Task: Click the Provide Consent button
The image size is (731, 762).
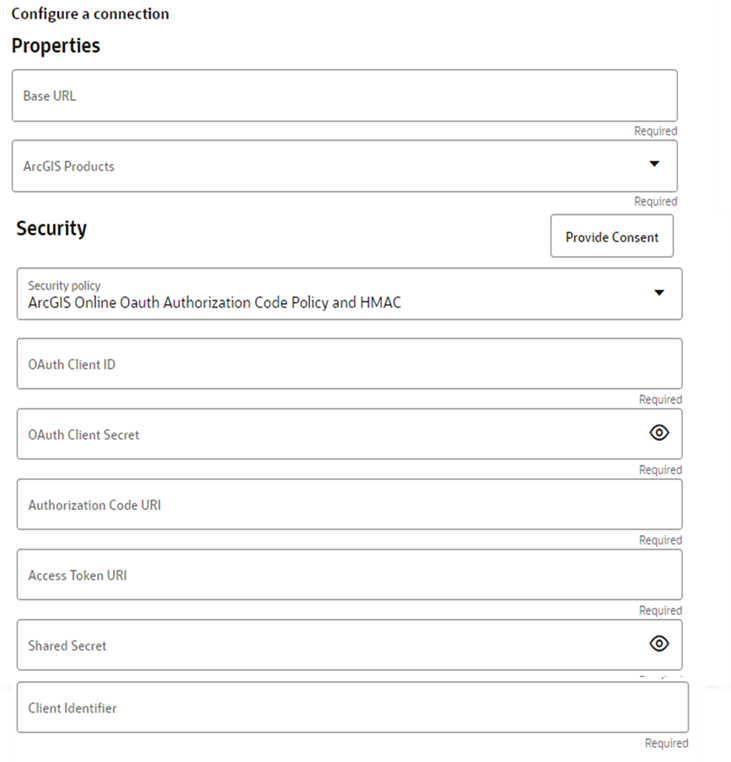Action: pyautogui.click(x=612, y=237)
